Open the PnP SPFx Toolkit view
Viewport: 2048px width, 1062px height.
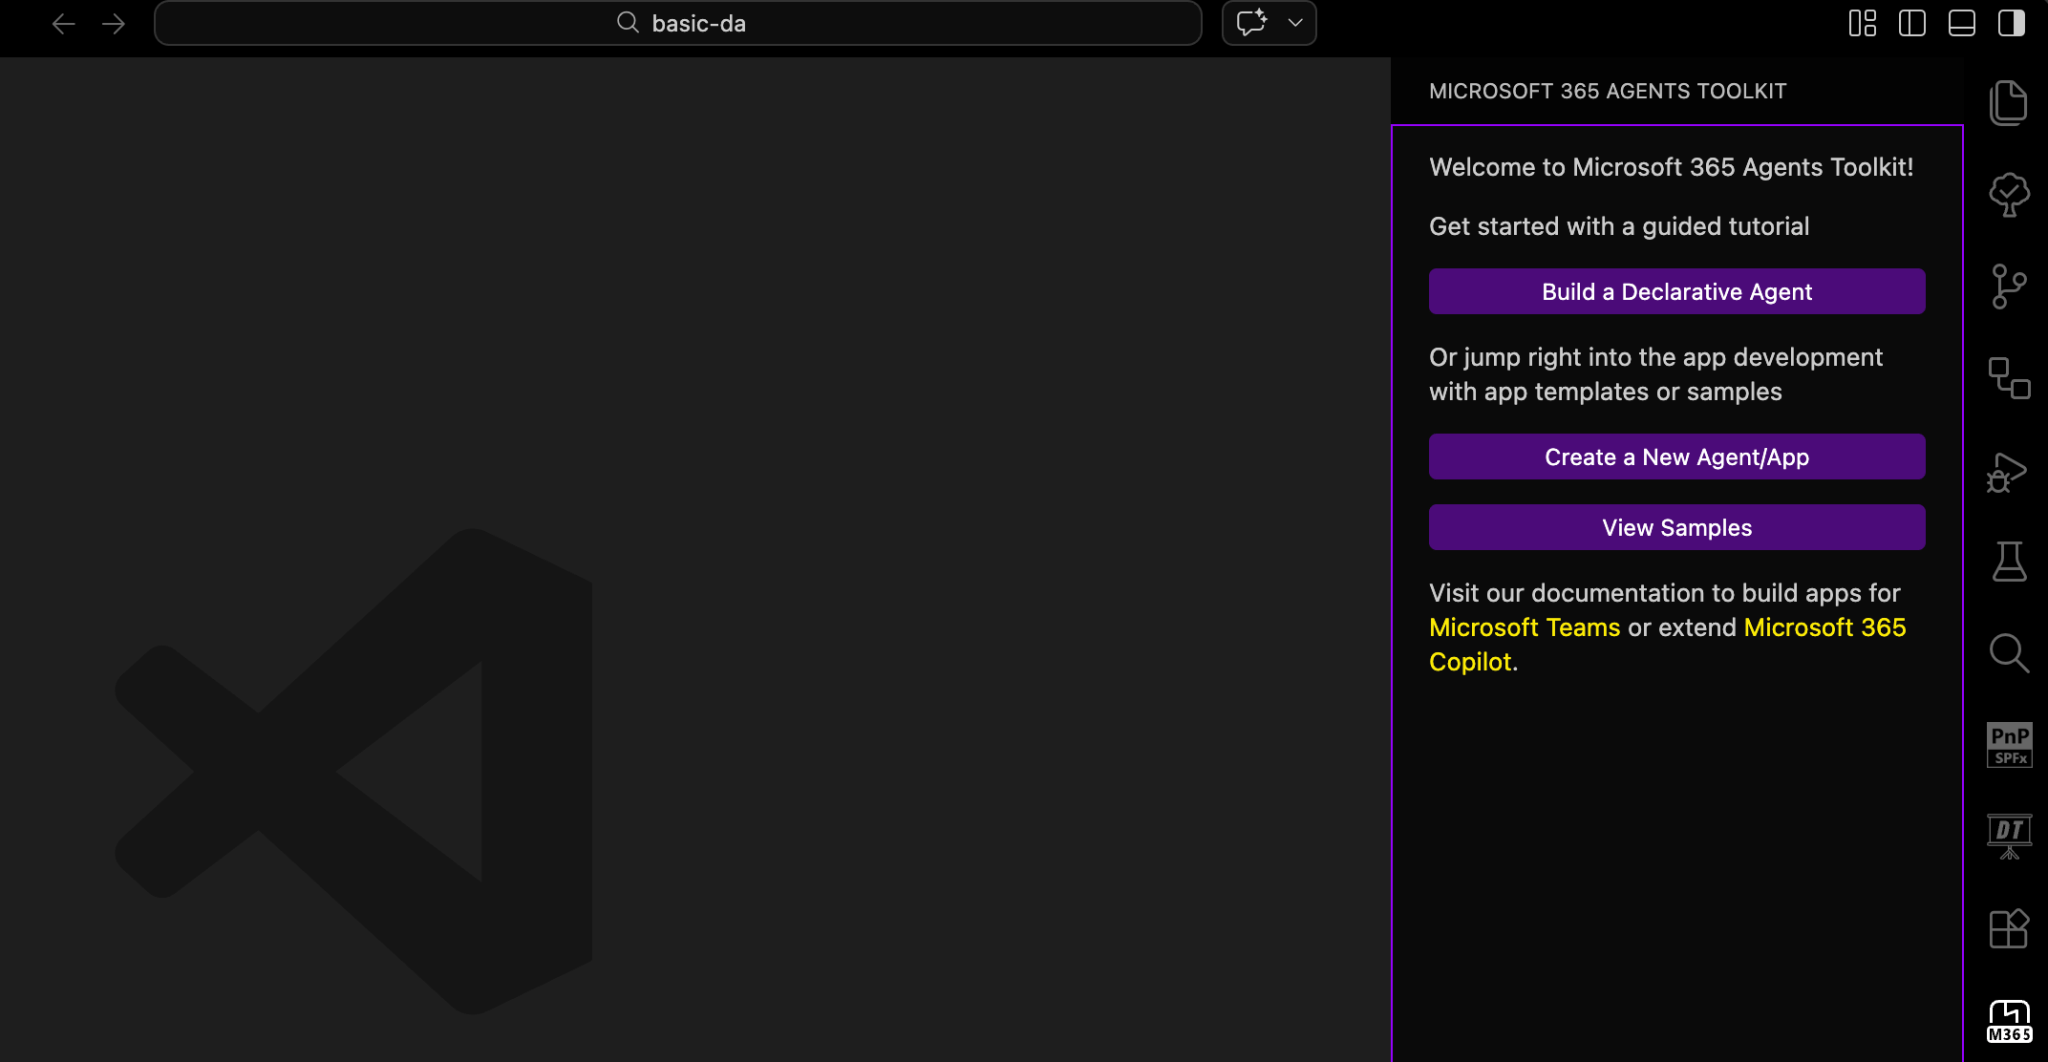[2008, 745]
